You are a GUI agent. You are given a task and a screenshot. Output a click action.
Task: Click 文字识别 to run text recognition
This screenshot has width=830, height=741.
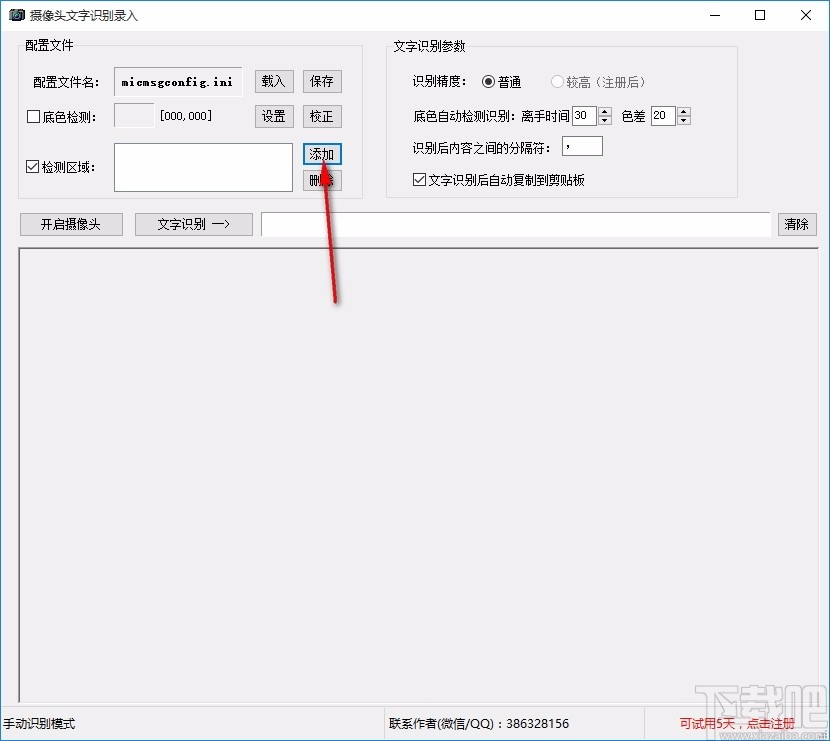pos(193,224)
